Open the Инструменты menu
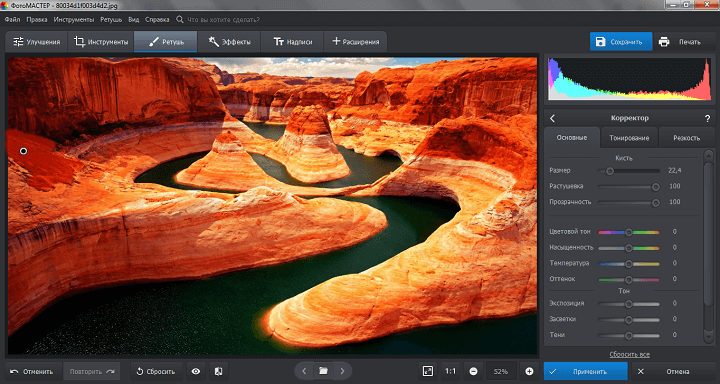The image size is (720, 384). pyautogui.click(x=74, y=20)
